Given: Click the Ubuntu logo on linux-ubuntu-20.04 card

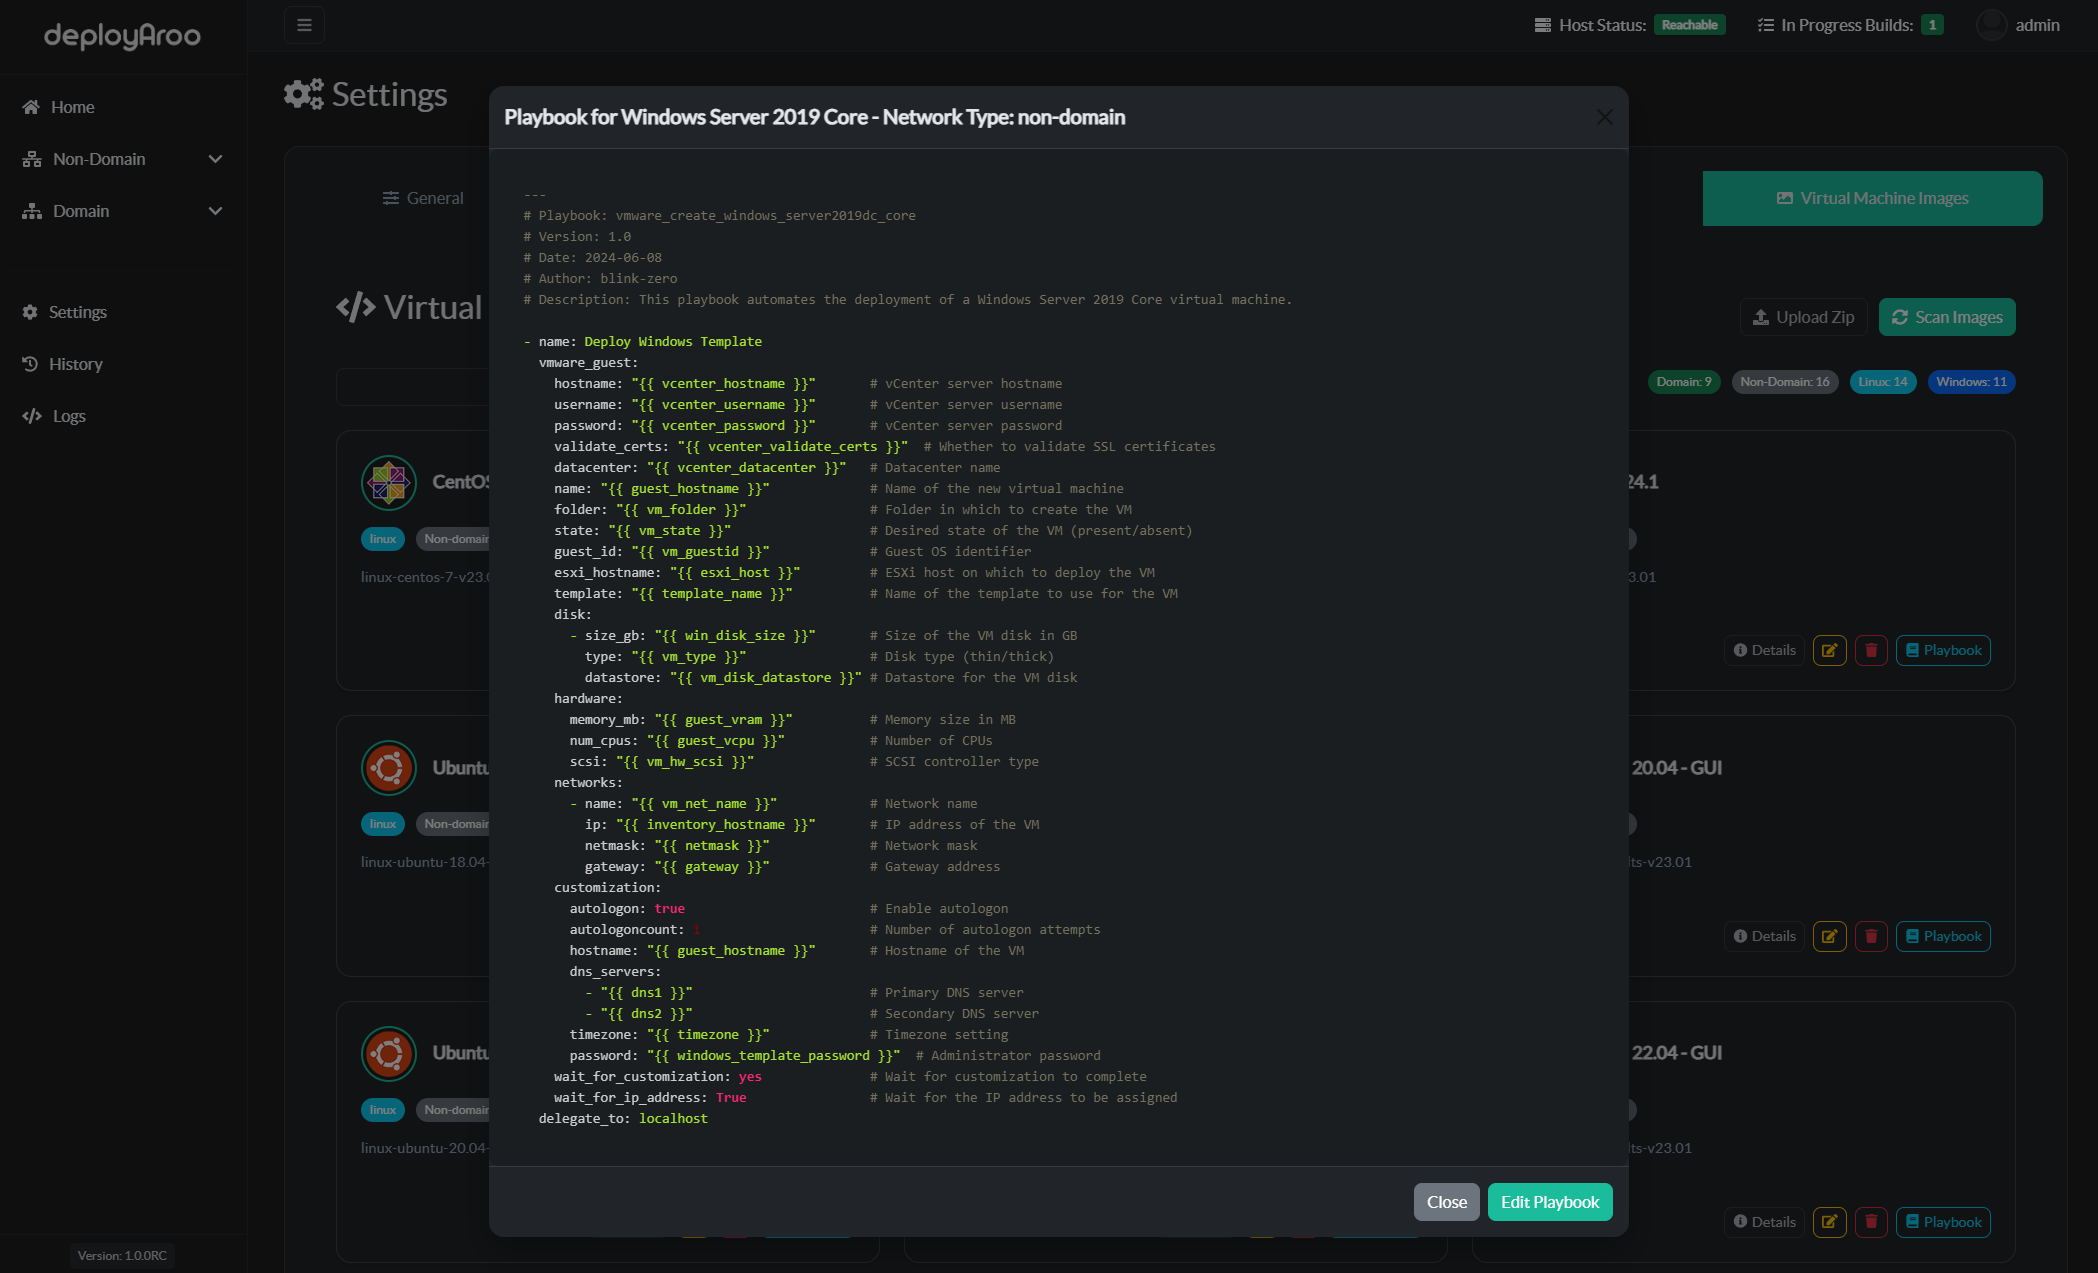Looking at the screenshot, I should point(389,1054).
